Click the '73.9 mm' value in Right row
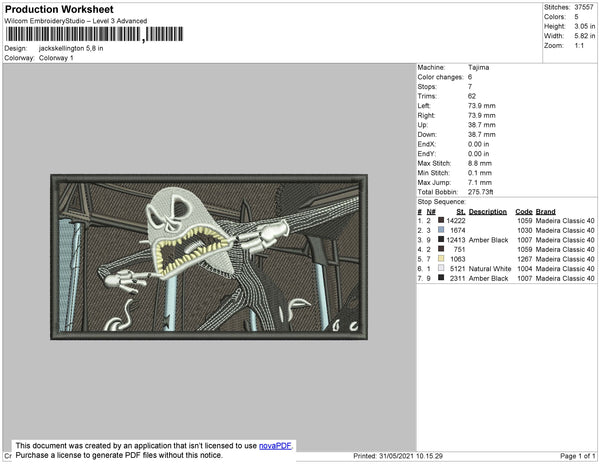The image size is (600, 464). pos(482,115)
